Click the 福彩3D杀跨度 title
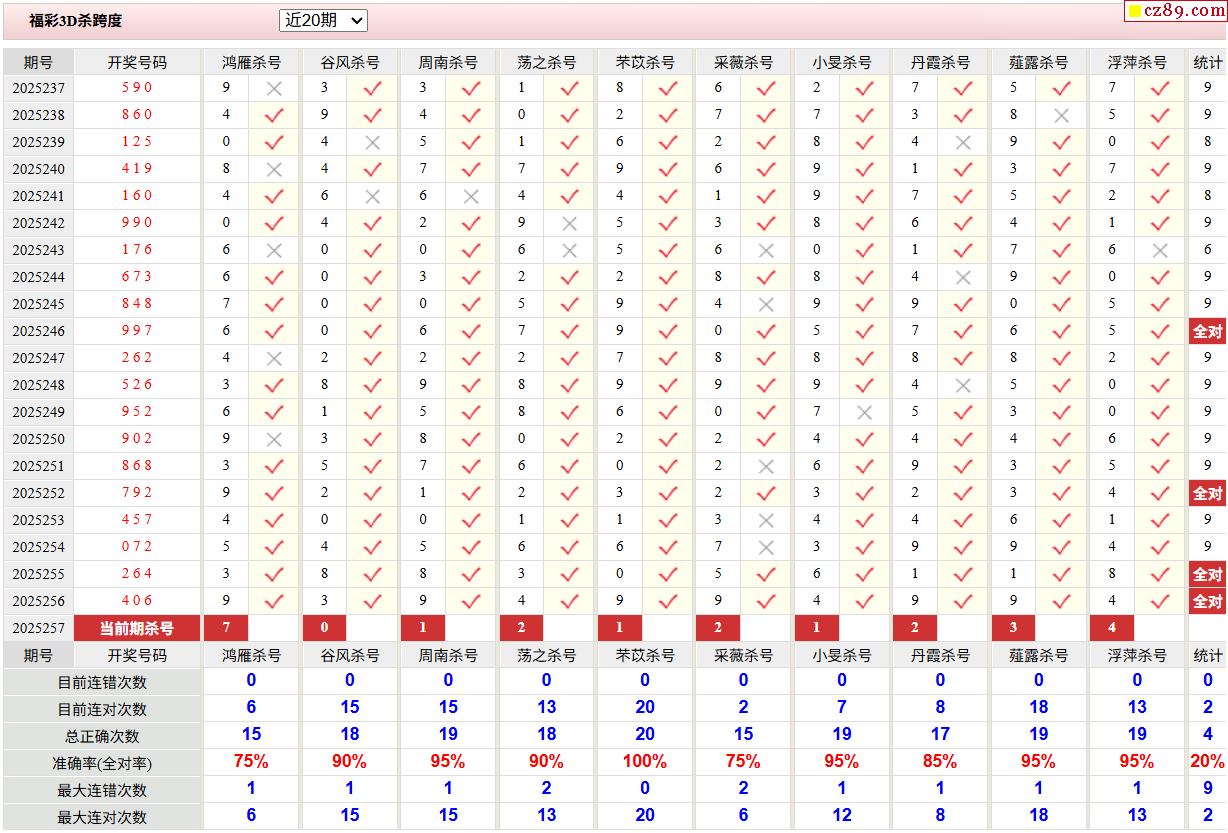This screenshot has height=833, width=1228. point(75,21)
